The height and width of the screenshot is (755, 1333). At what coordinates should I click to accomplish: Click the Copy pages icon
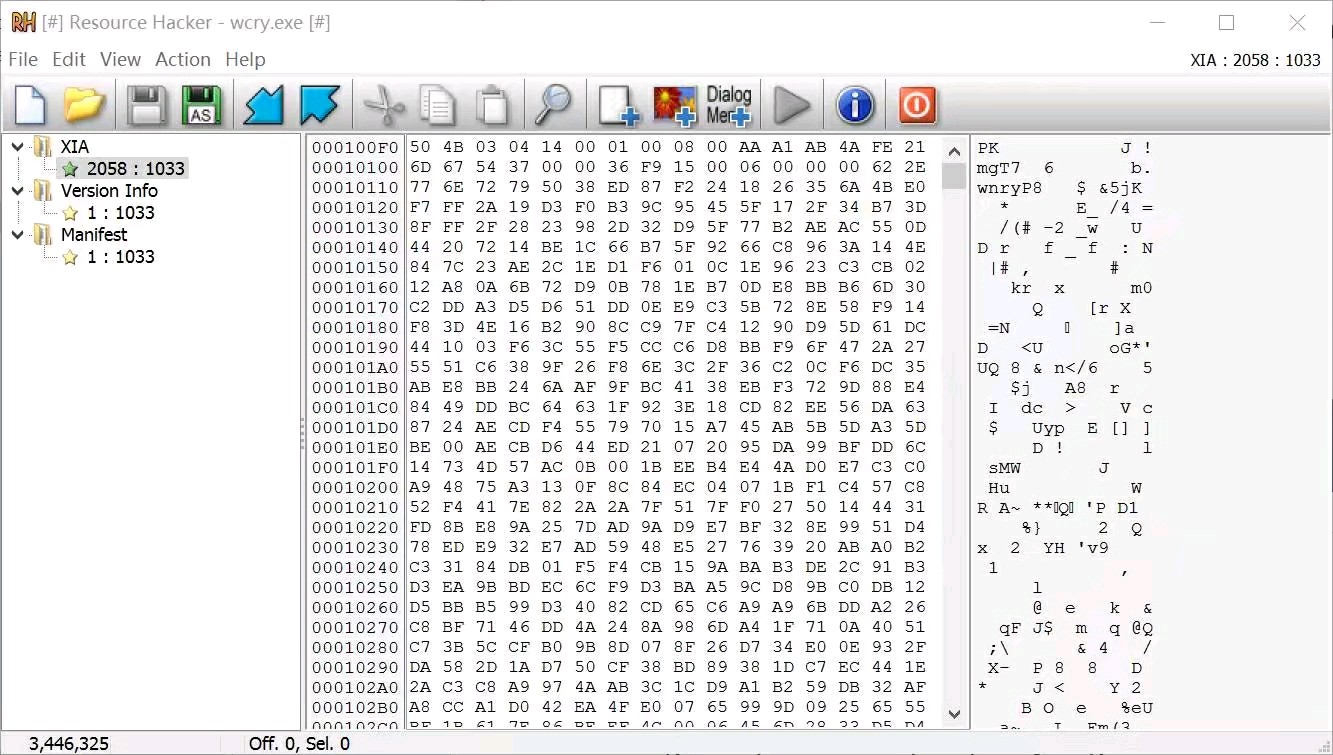438,105
